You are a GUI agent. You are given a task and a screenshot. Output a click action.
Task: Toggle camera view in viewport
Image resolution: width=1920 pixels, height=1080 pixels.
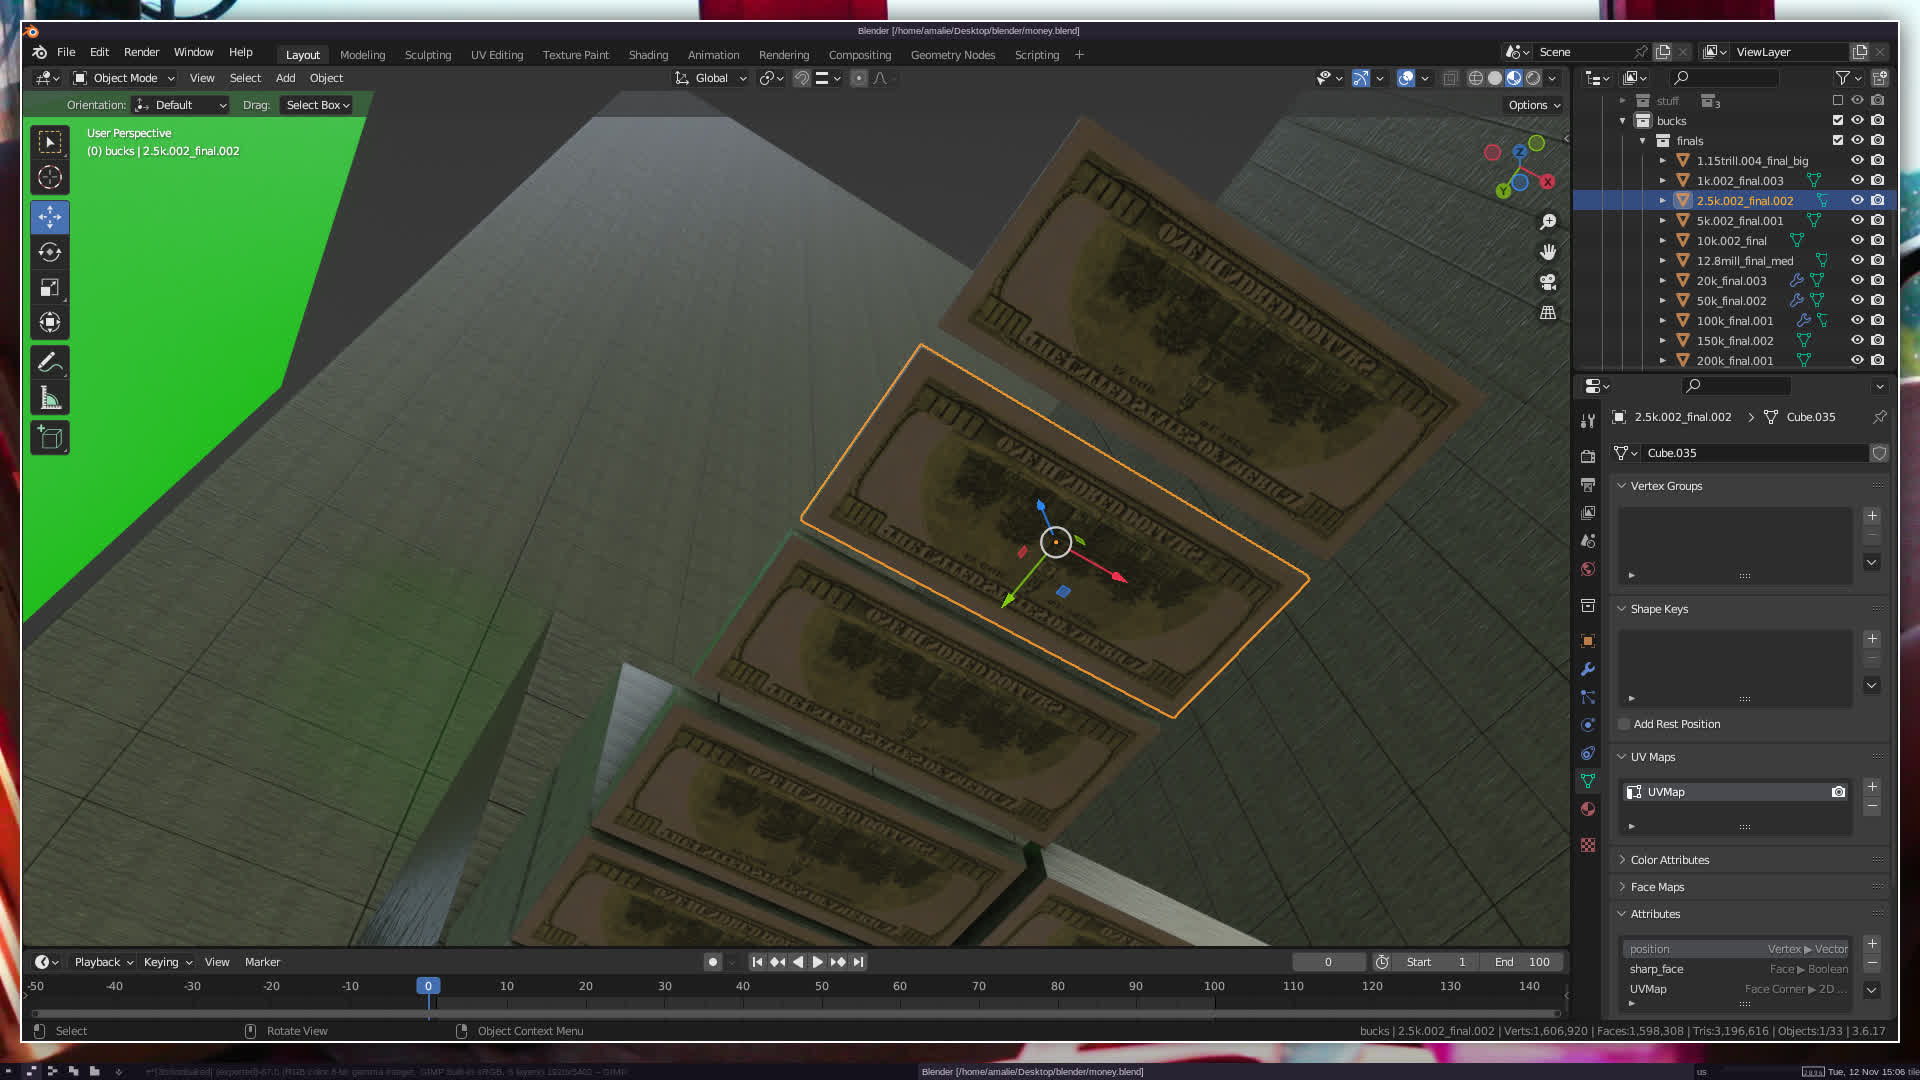point(1548,282)
